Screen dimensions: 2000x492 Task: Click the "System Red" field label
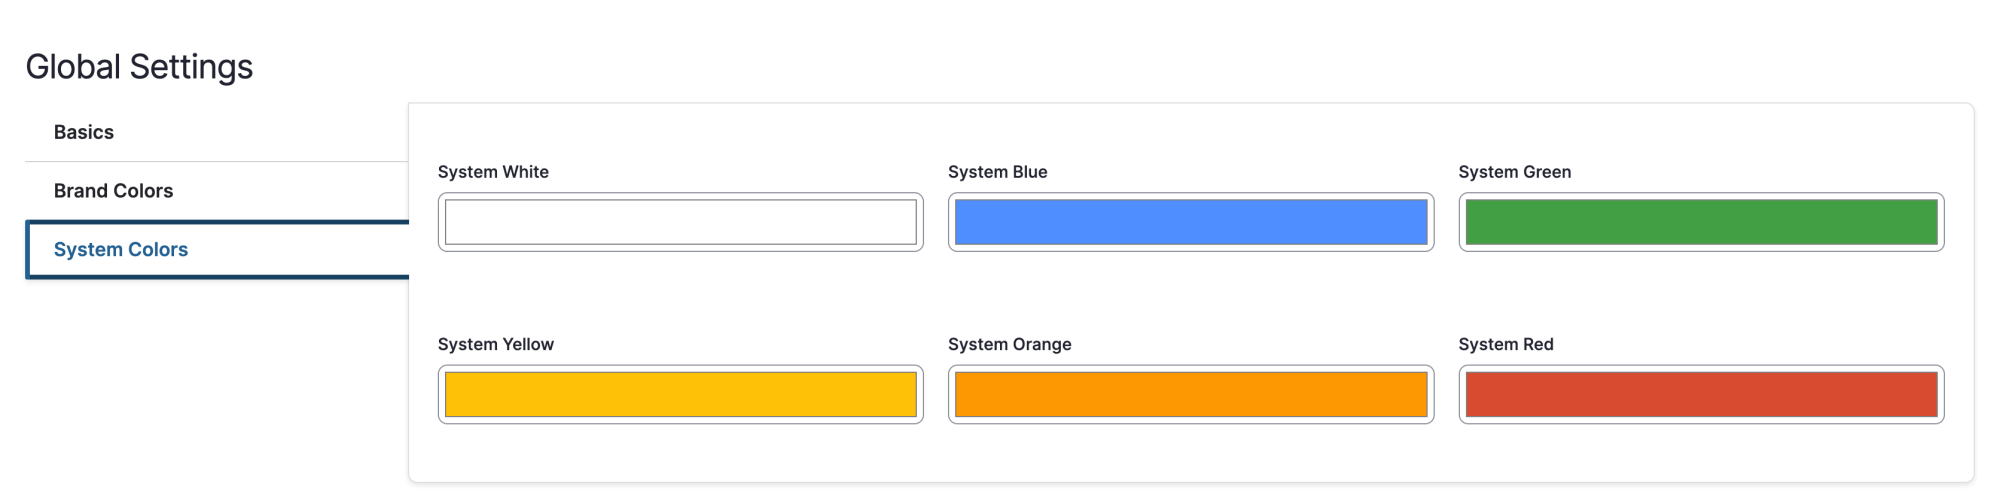[x=1505, y=344]
